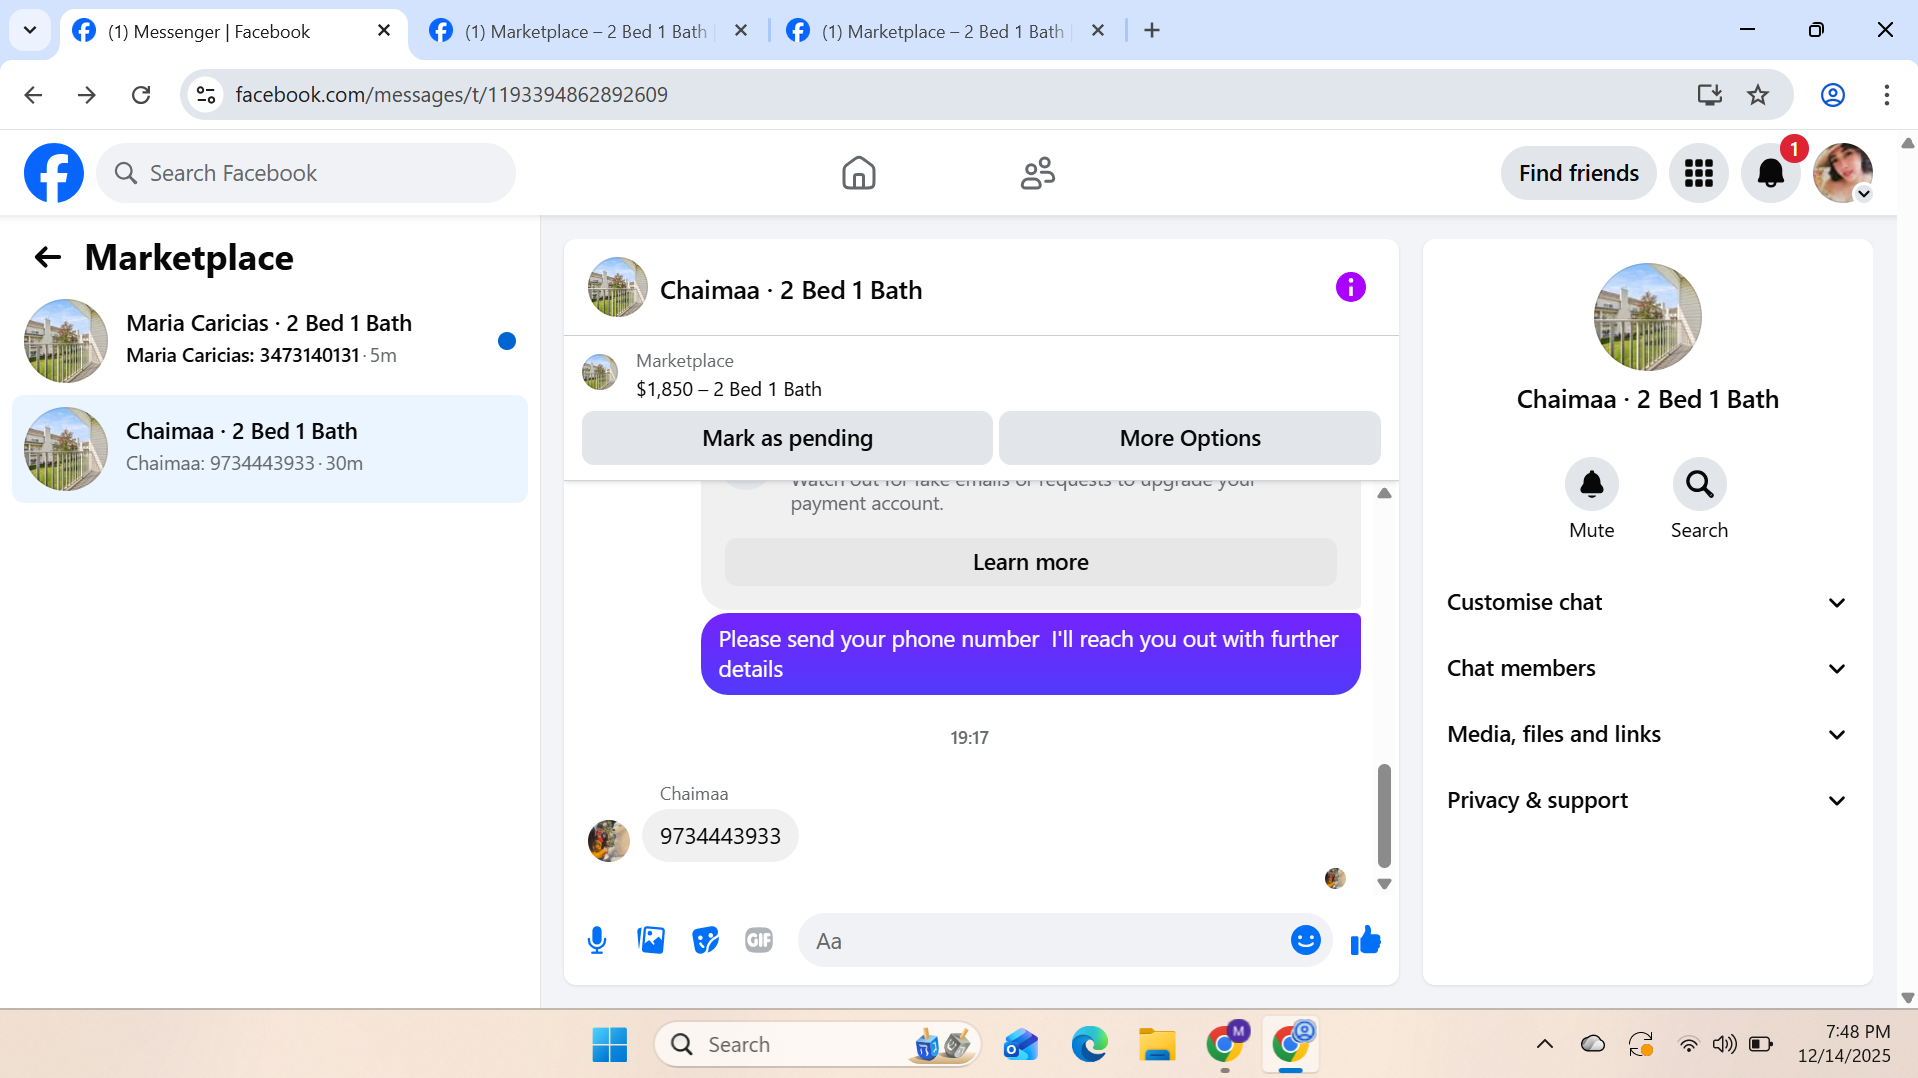
Task: Click the Facebook logo icon
Action: 54,173
